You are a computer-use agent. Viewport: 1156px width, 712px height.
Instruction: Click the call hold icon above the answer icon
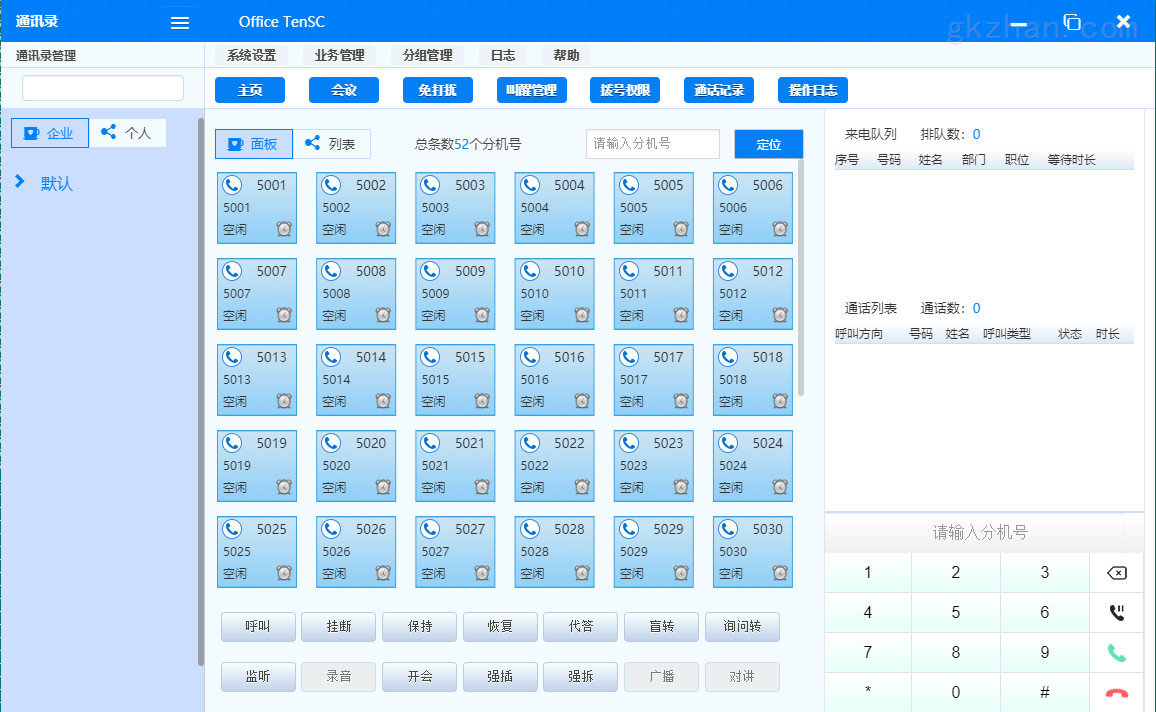[1119, 612]
